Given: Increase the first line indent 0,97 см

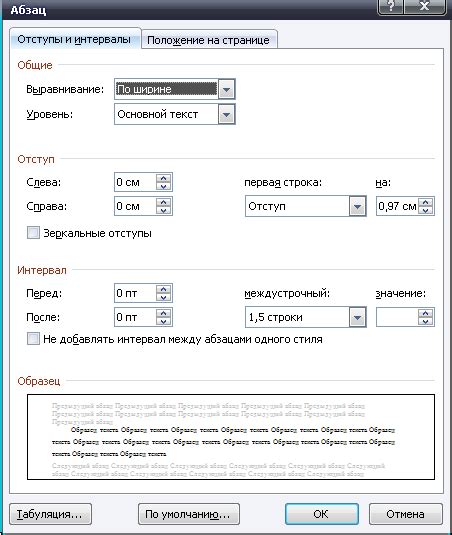Looking at the screenshot, I should tap(425, 202).
